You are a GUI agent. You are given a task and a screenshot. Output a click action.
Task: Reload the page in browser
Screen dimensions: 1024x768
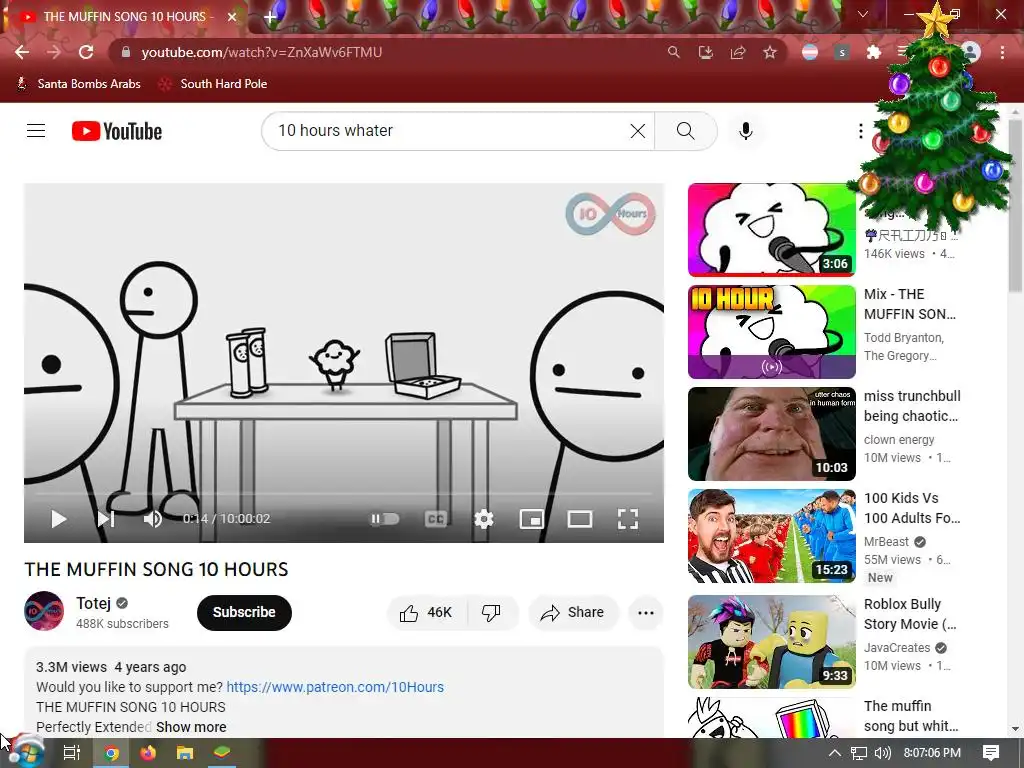tap(86, 52)
